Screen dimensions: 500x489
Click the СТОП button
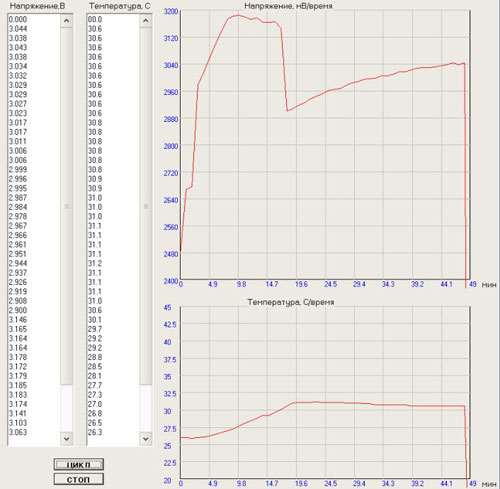click(x=79, y=479)
